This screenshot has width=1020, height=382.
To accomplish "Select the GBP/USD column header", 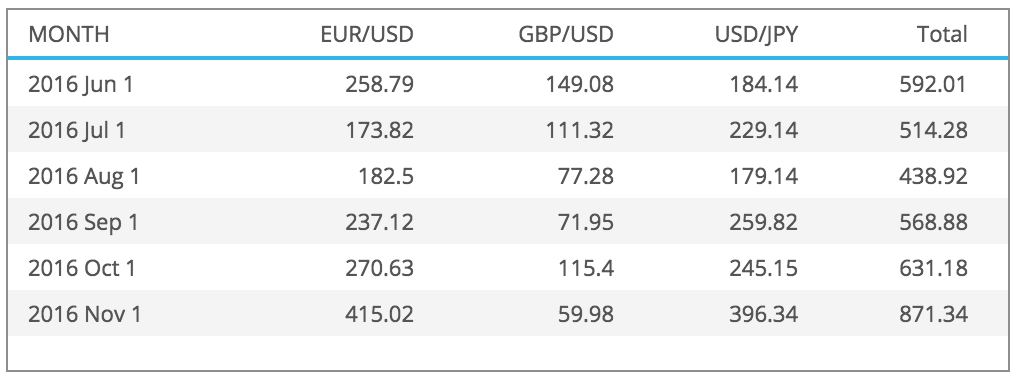I will (566, 34).
